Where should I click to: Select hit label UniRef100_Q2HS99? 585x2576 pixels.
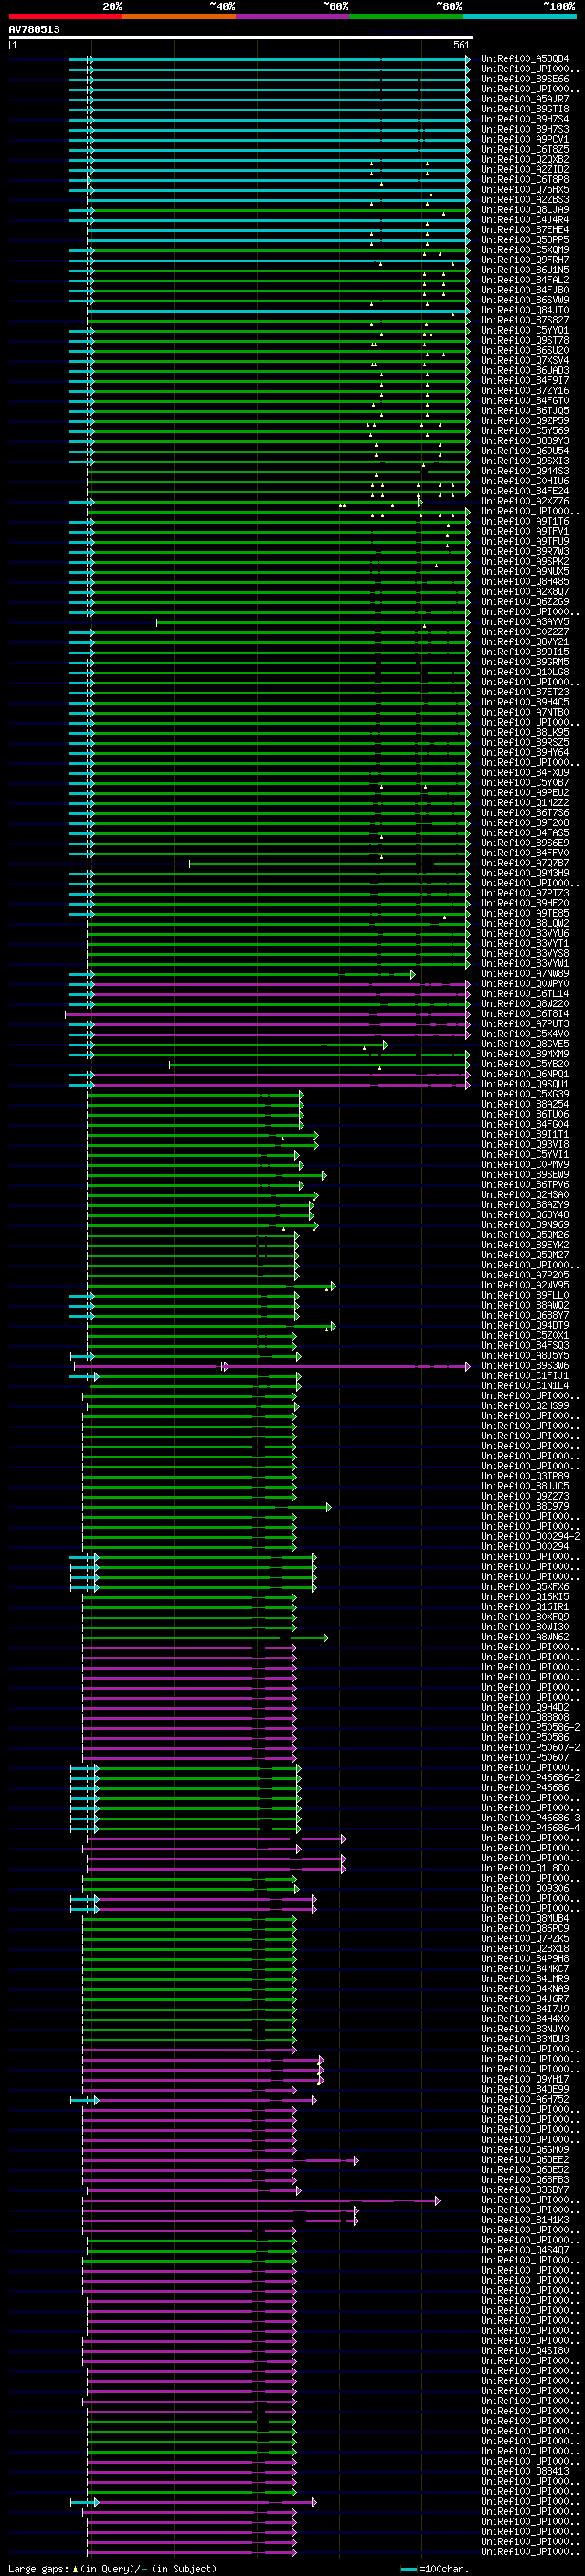525,1406
